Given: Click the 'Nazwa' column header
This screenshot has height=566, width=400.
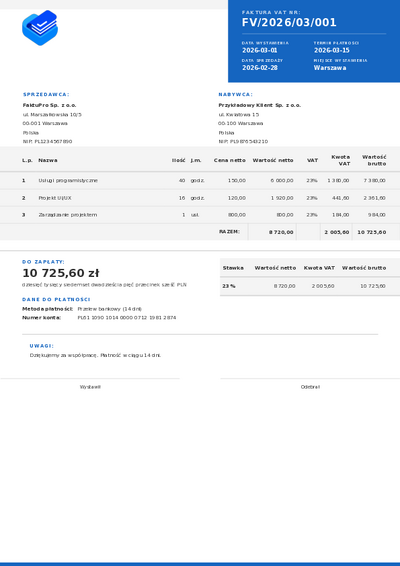Looking at the screenshot, I should [48, 160].
